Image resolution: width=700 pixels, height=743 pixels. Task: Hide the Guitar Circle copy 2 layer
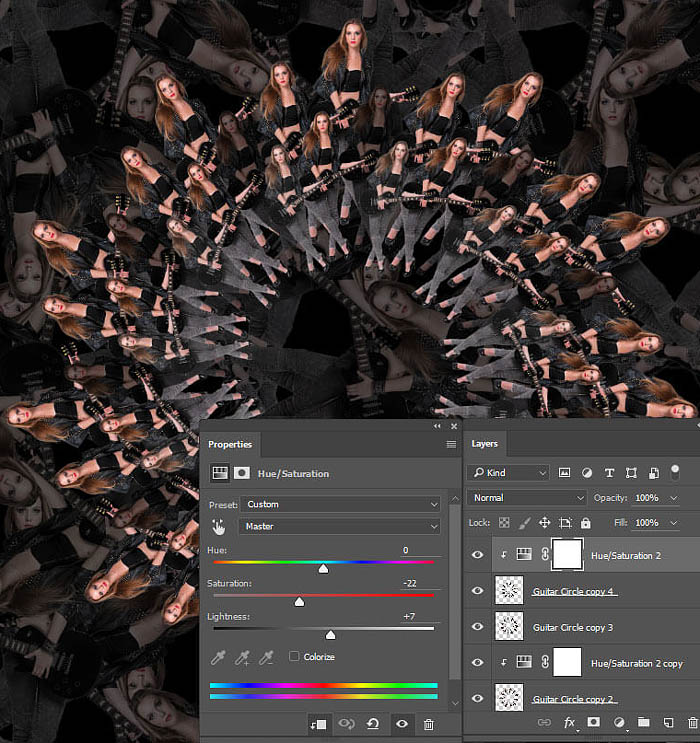coord(478,698)
